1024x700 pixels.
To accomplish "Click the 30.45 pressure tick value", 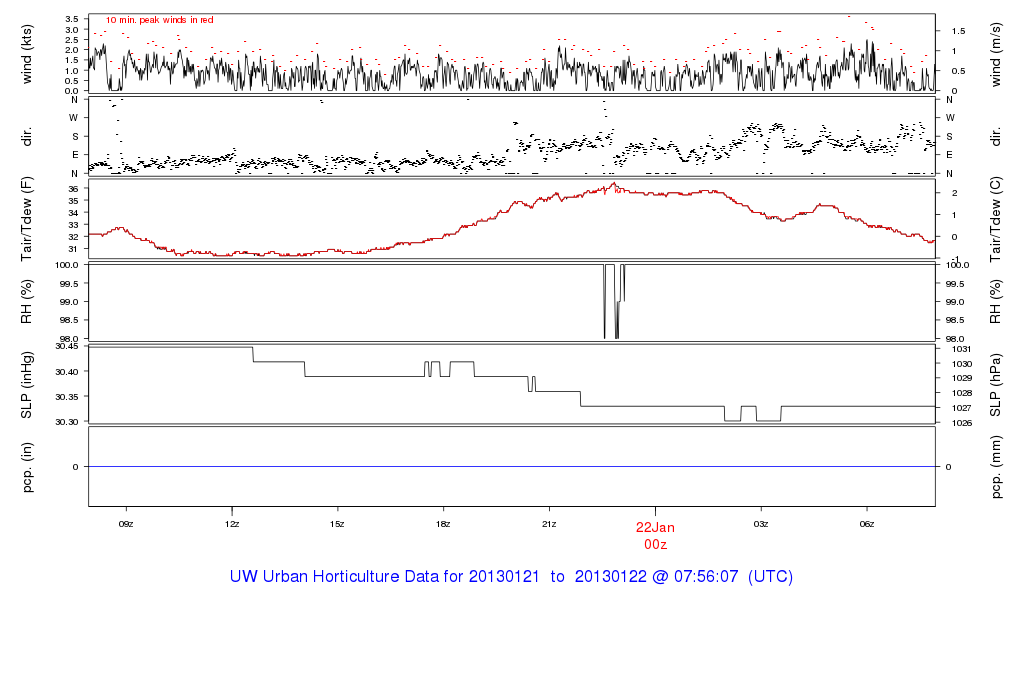I will tap(67, 346).
